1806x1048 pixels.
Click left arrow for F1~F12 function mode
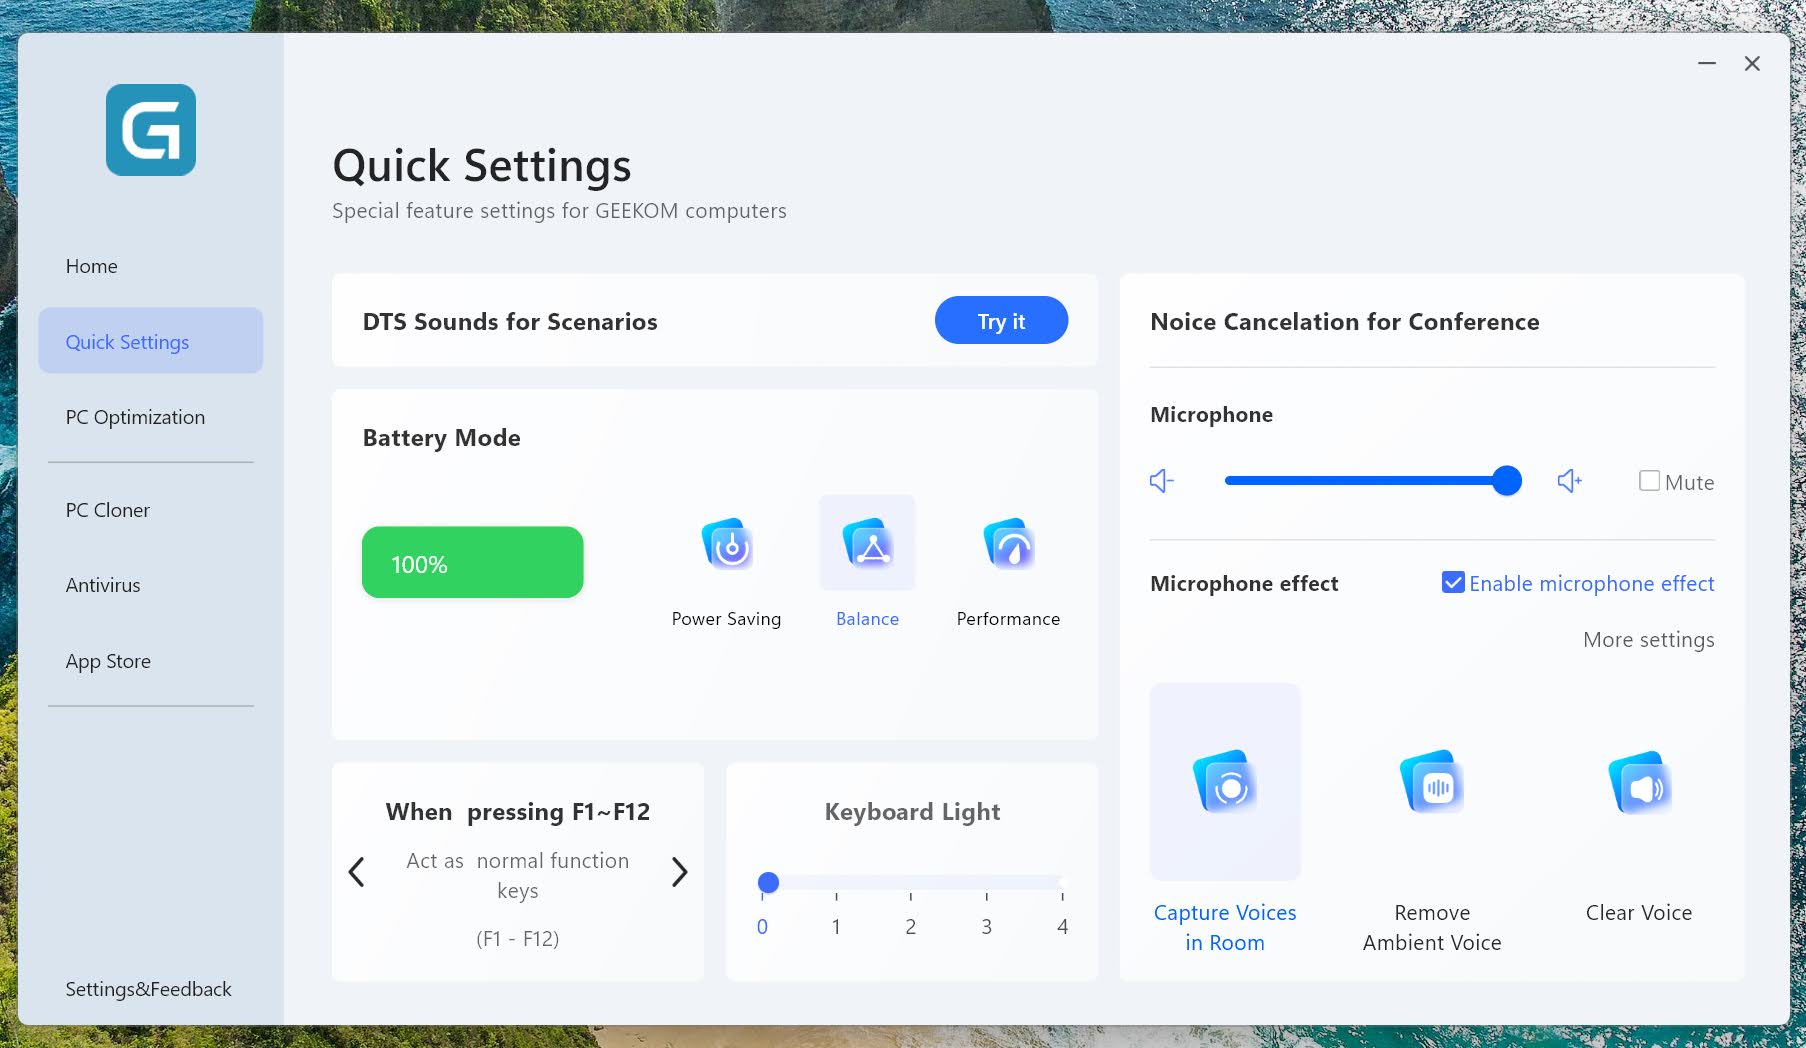[x=356, y=872]
